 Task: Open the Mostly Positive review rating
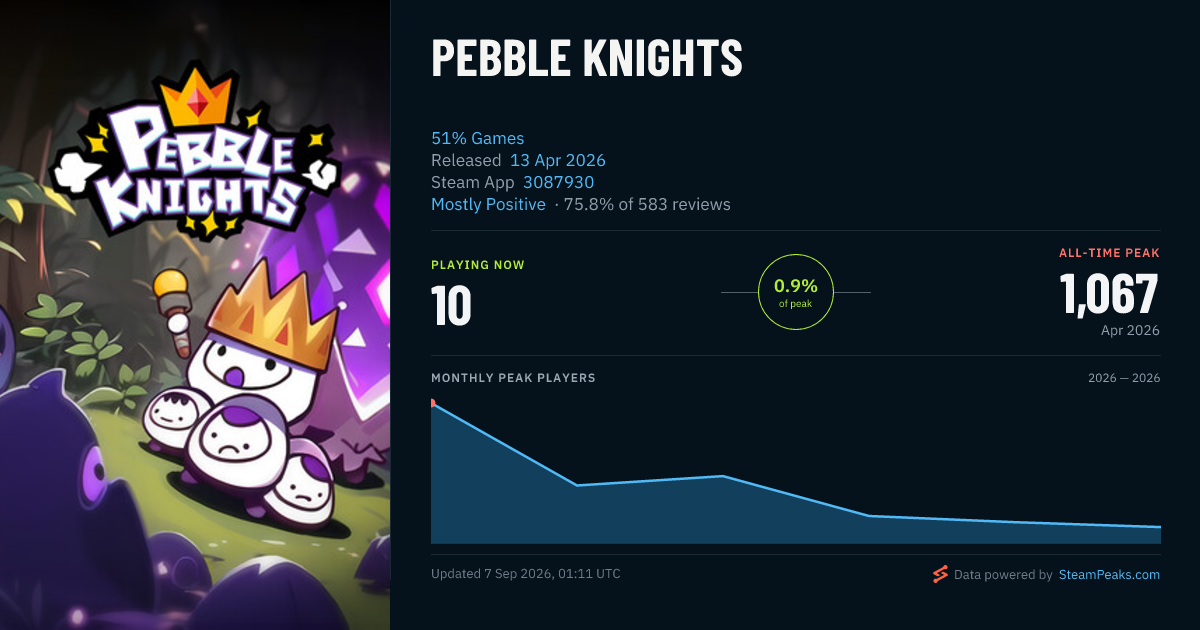488,204
